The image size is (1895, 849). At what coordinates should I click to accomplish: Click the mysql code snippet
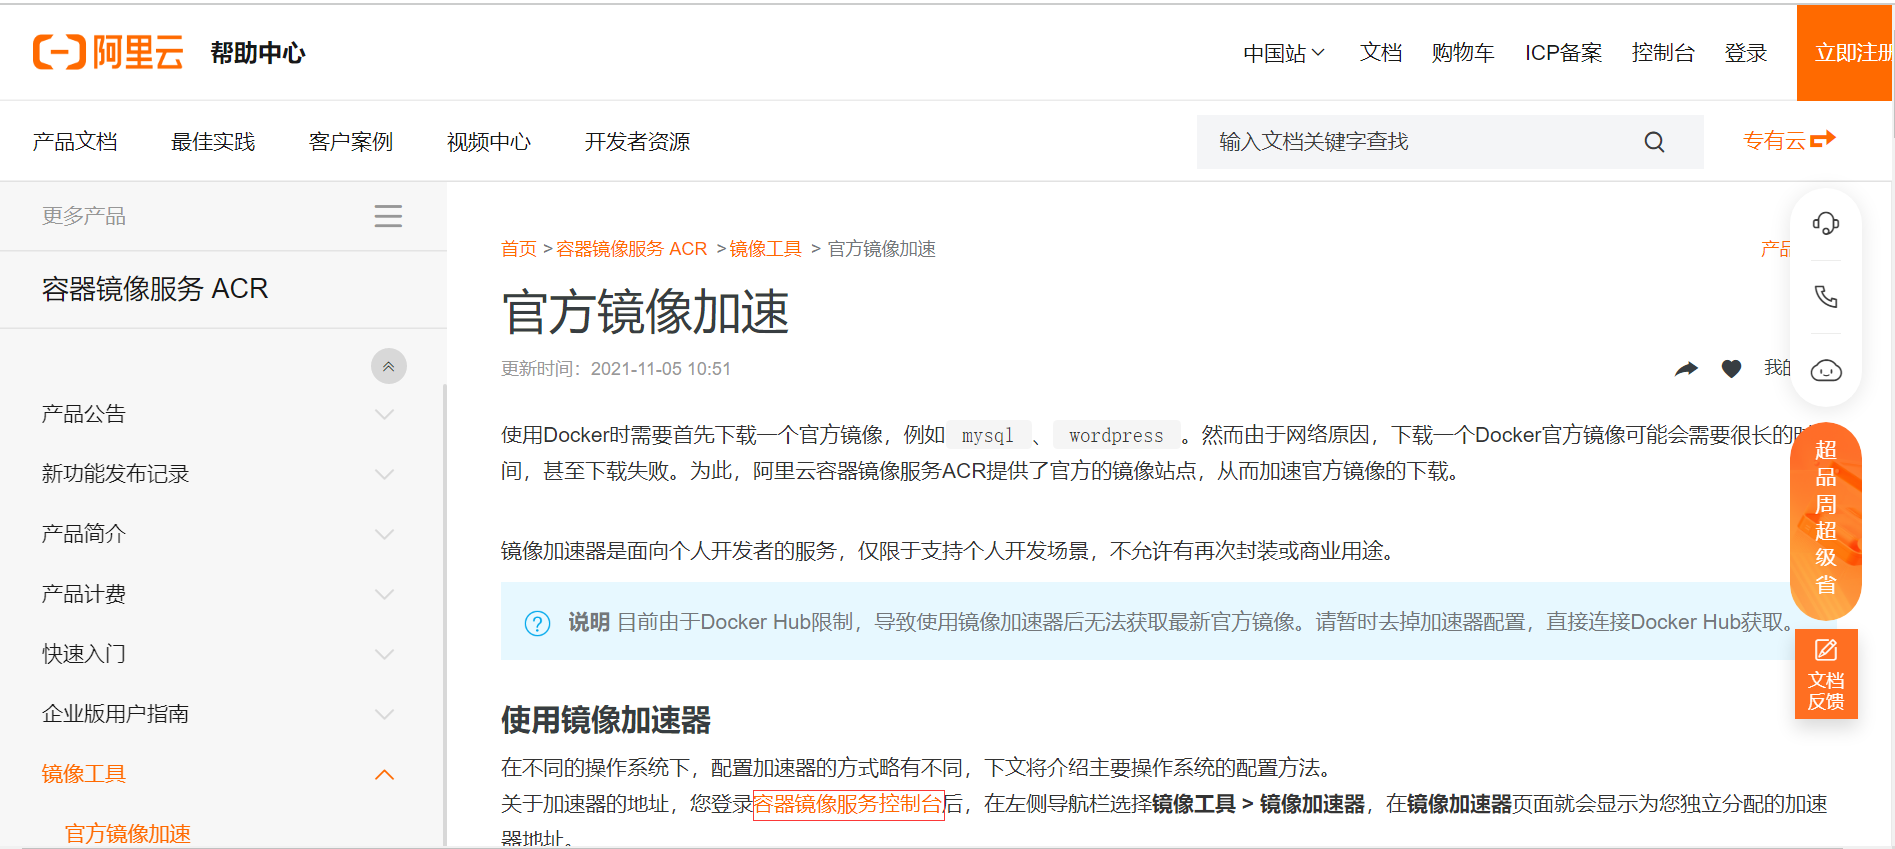click(x=988, y=436)
